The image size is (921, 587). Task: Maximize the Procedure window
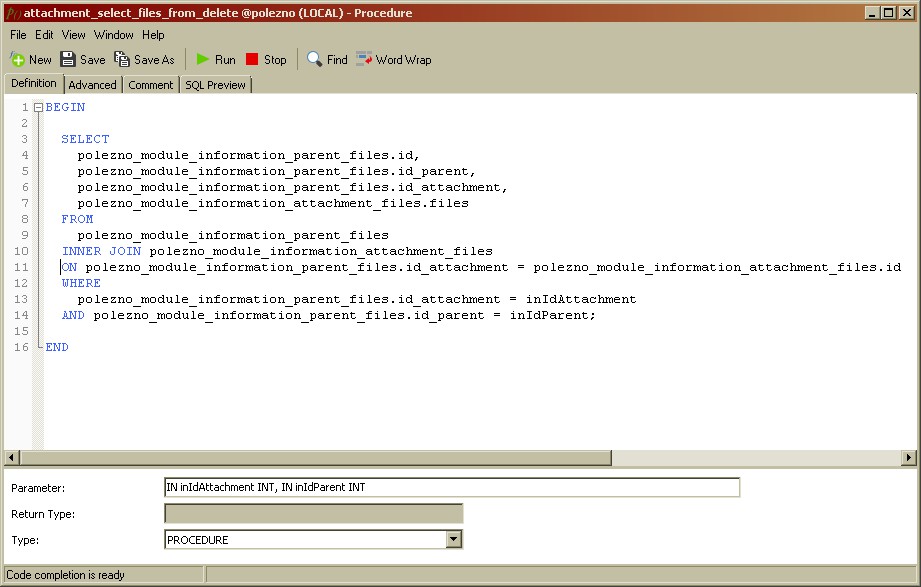pos(889,12)
